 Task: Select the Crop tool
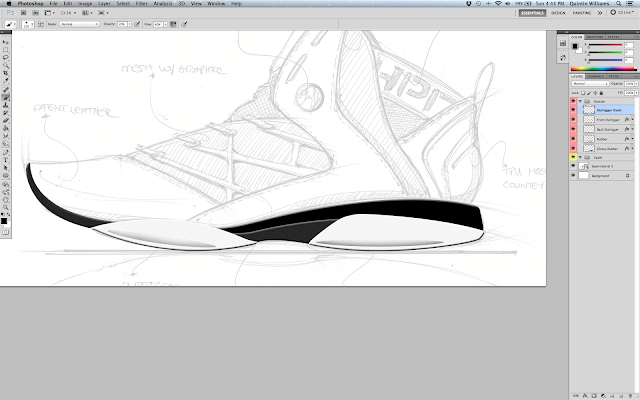[x=6, y=73]
